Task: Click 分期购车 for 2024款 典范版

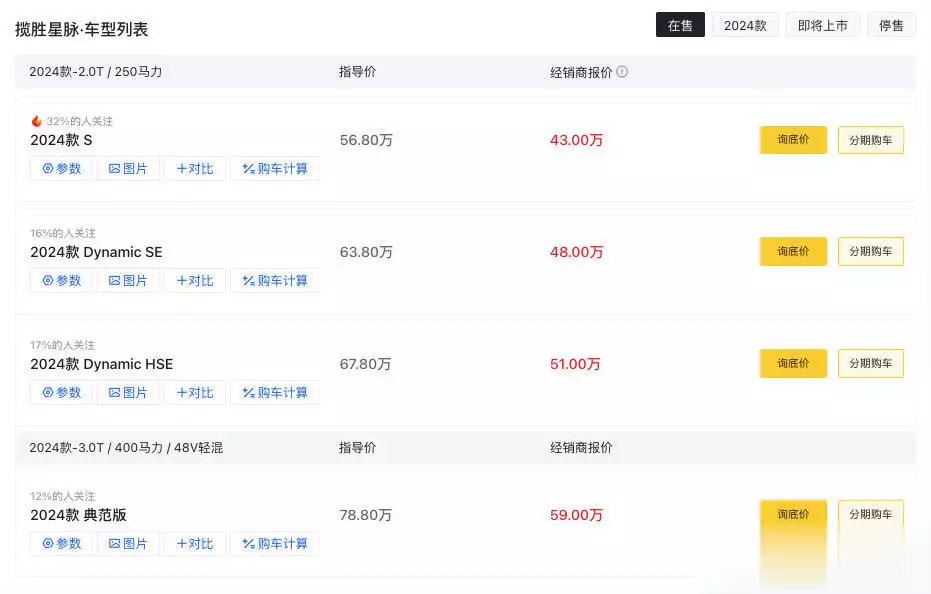Action: click(x=870, y=514)
